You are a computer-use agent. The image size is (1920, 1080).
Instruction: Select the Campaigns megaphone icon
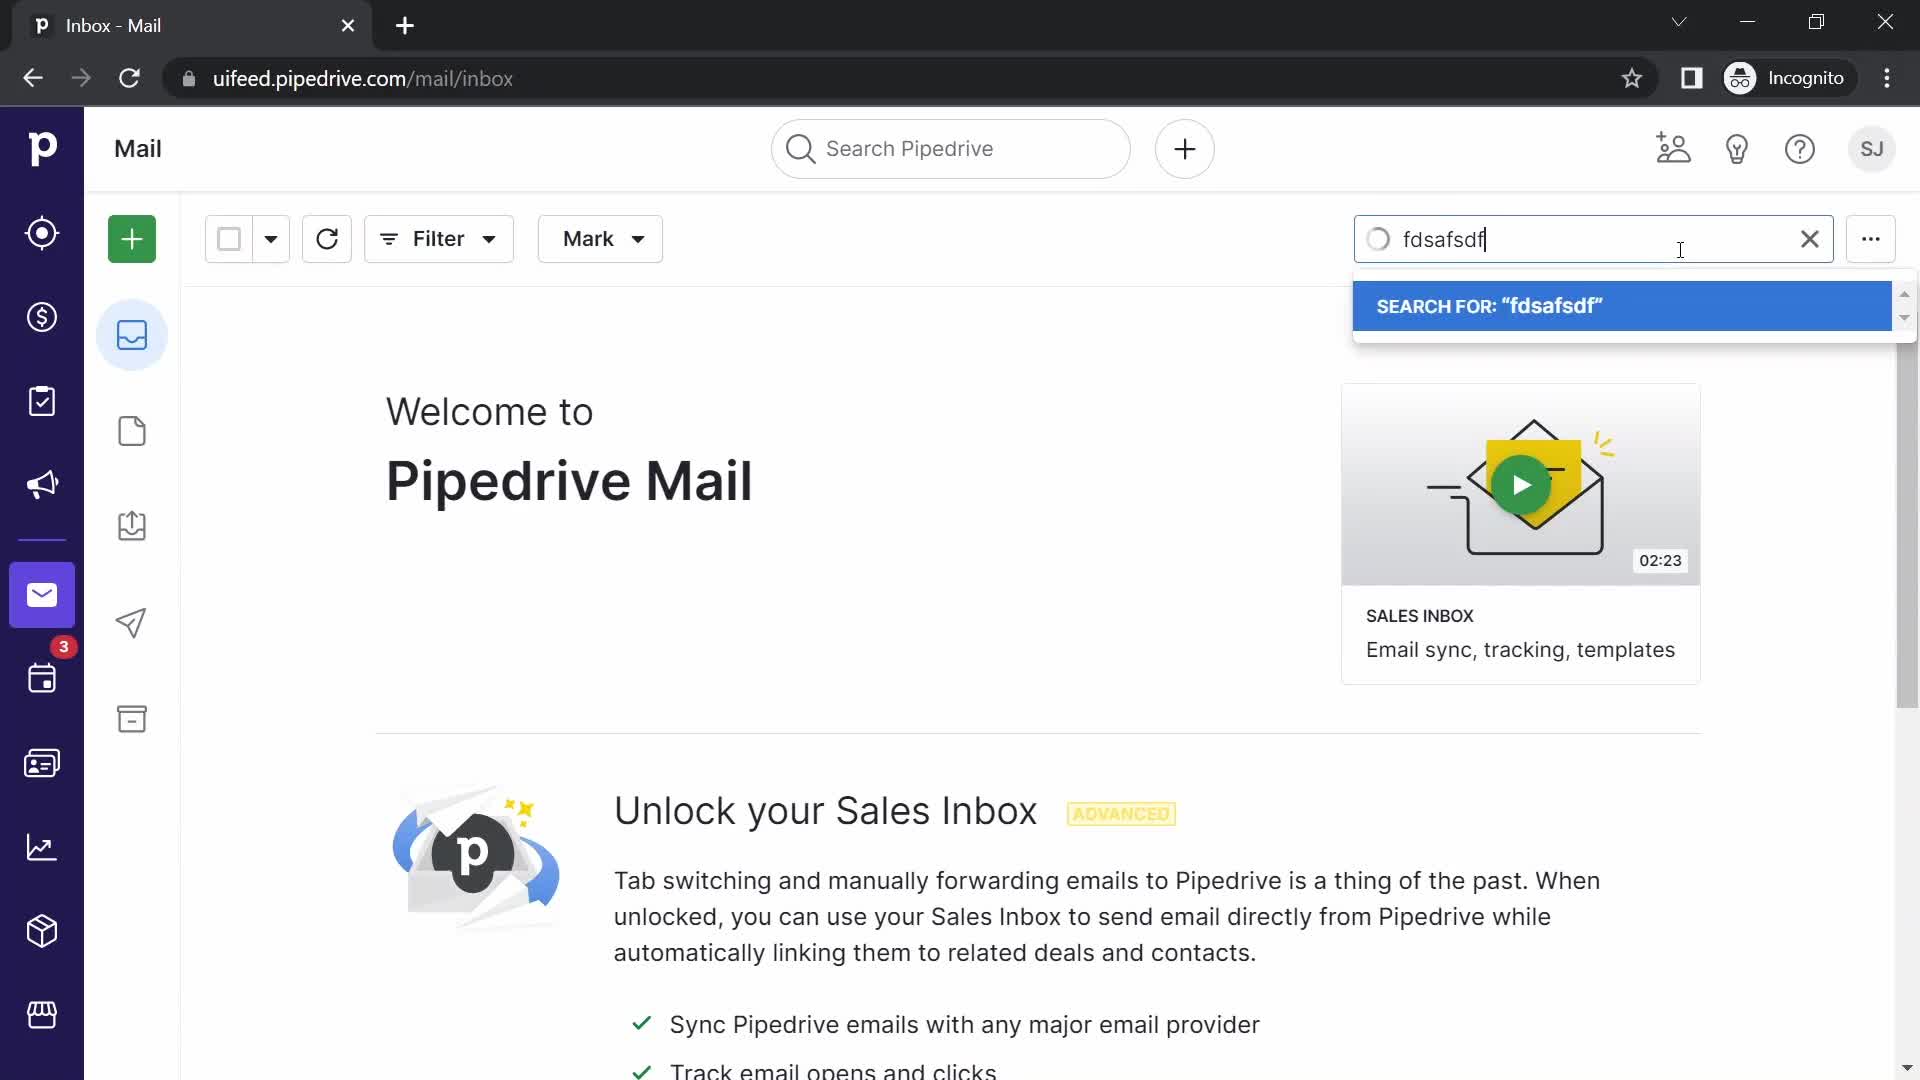42,484
